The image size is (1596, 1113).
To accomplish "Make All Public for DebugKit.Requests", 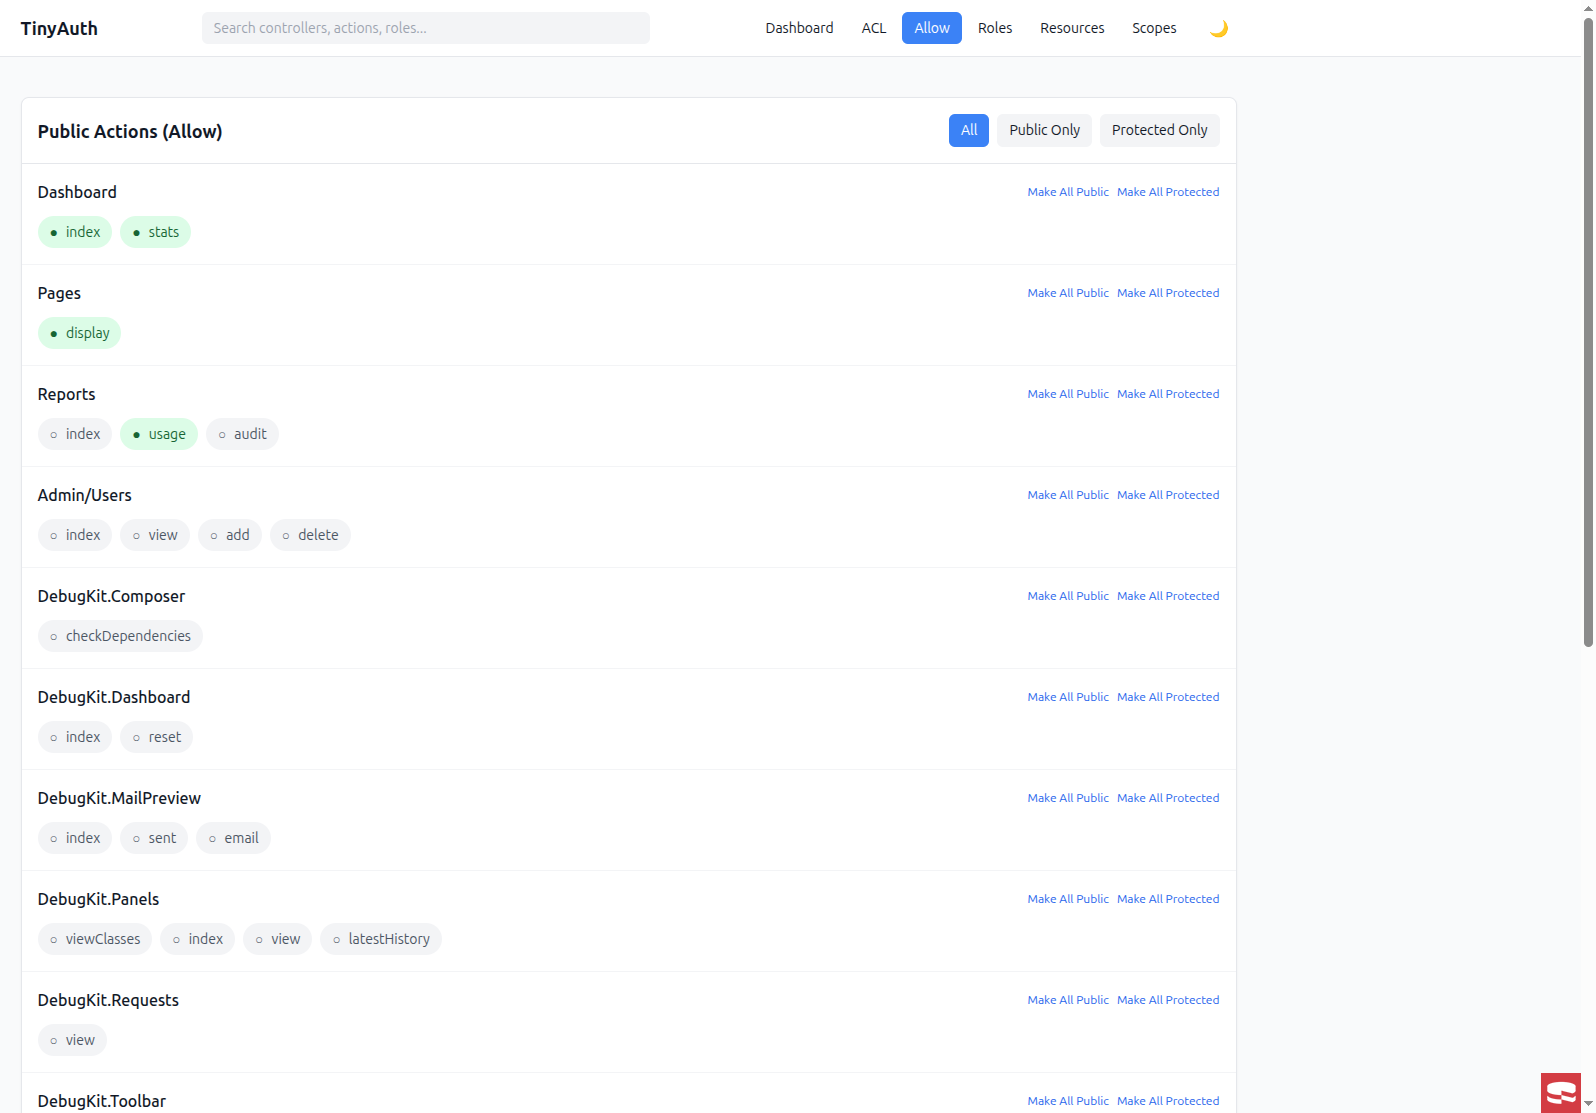I will [1068, 1000].
